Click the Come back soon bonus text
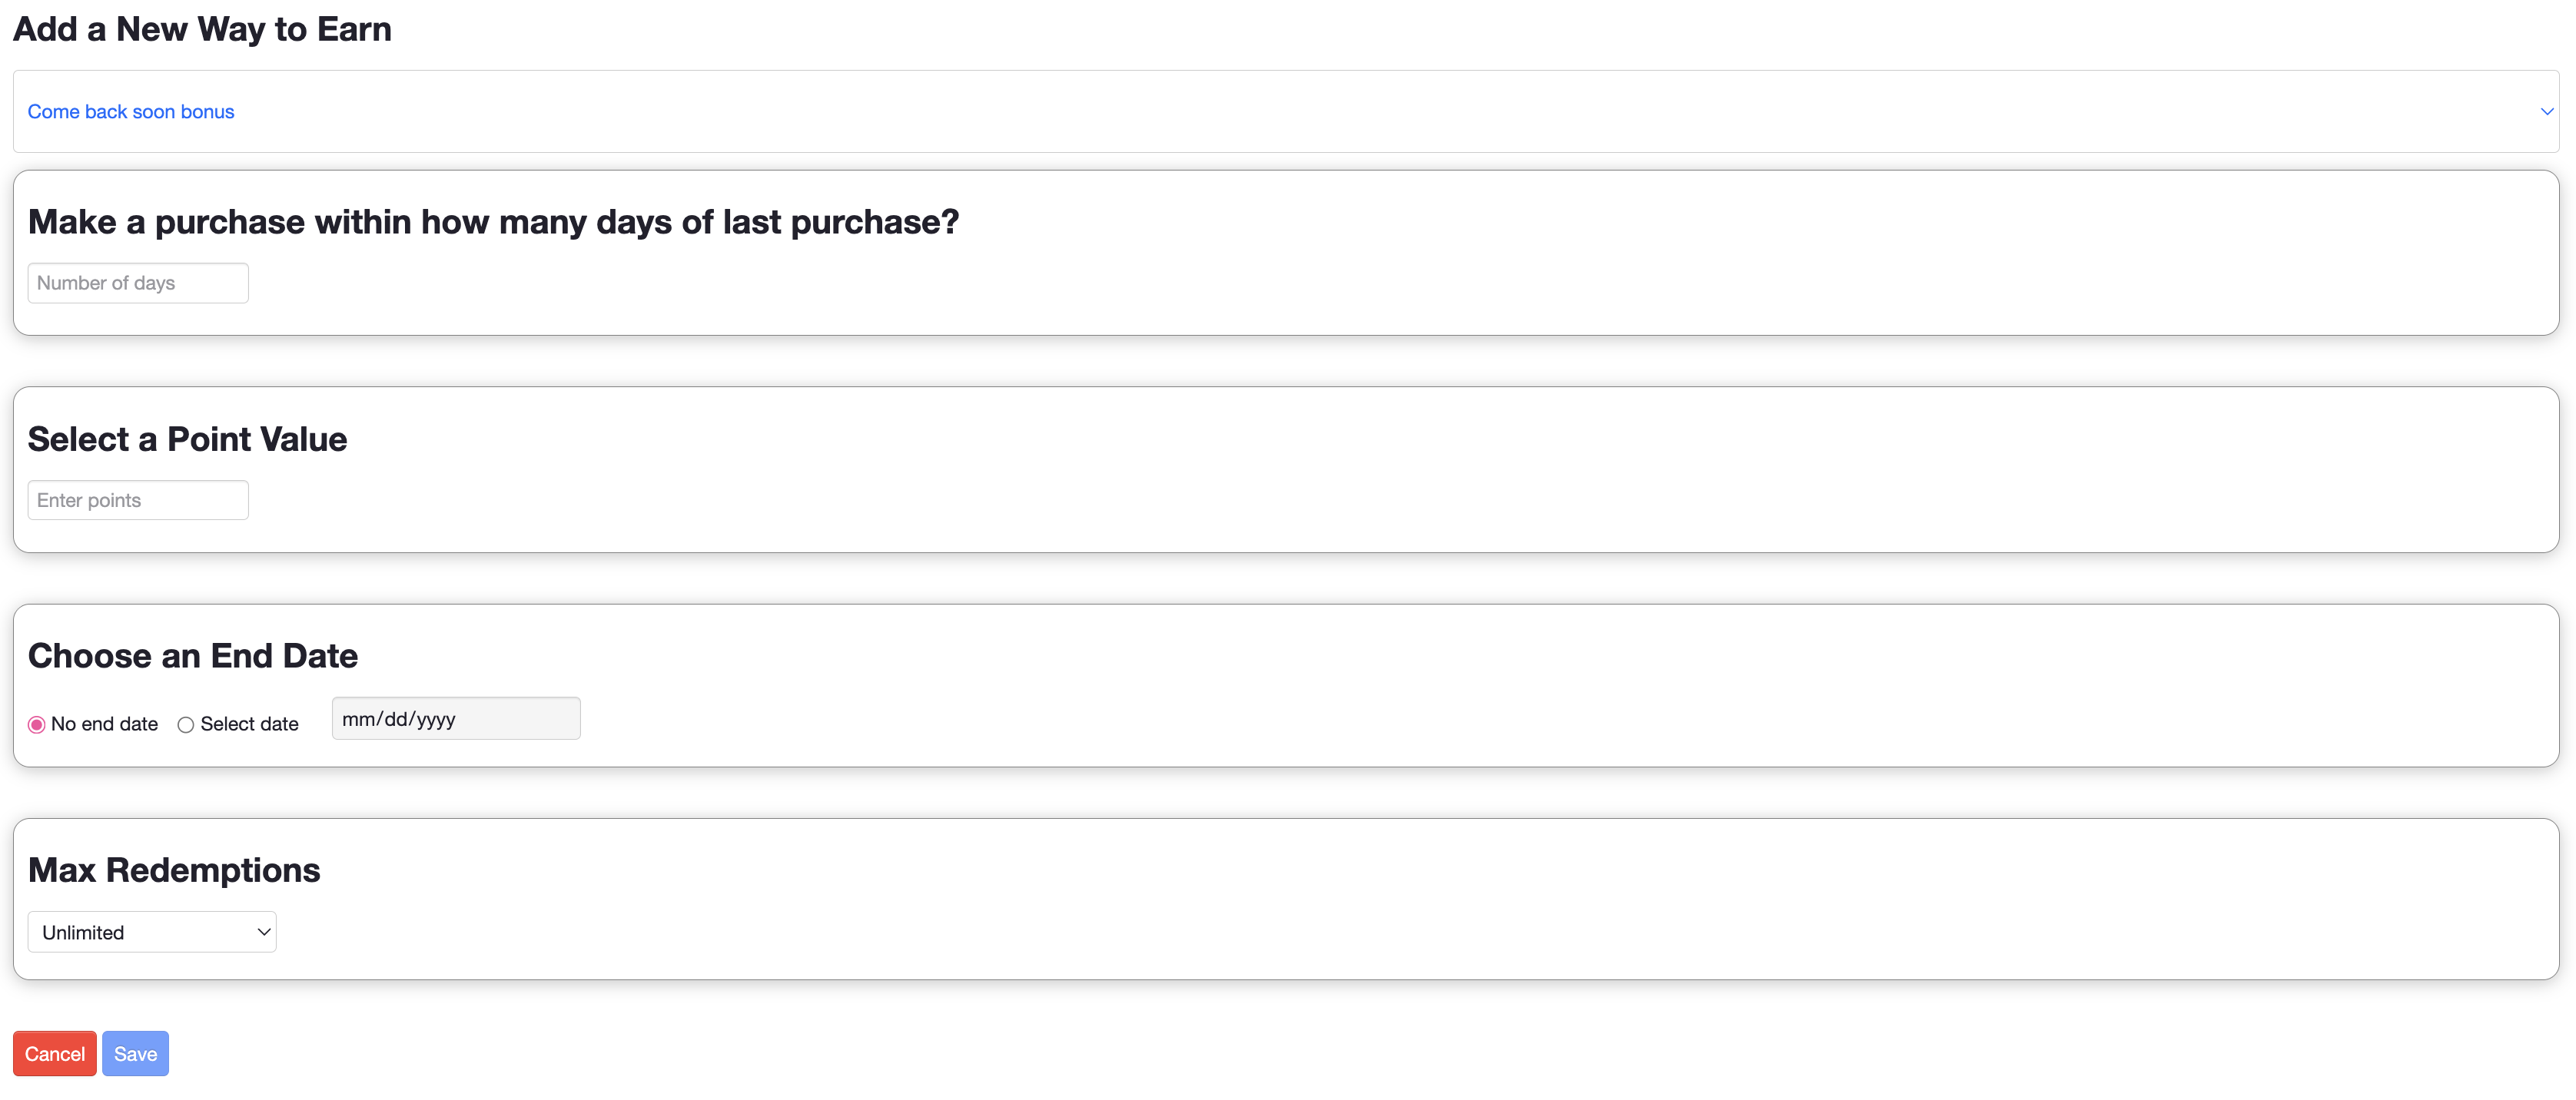Viewport: 2576px width, 1100px height. coord(131,112)
